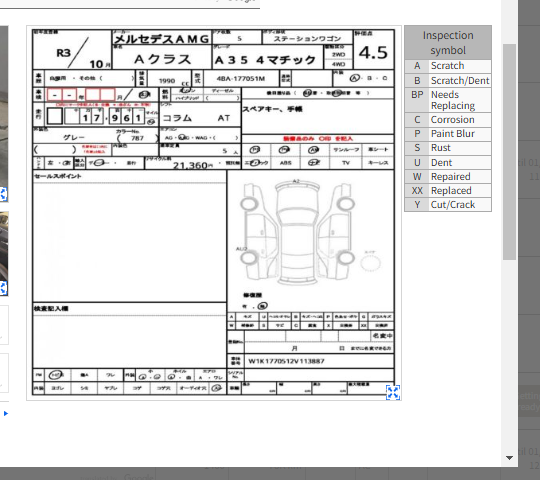Screen dimensions: 540x480
Task: Select the "Cut/Crack" row labelled Y
Action: pos(448,205)
